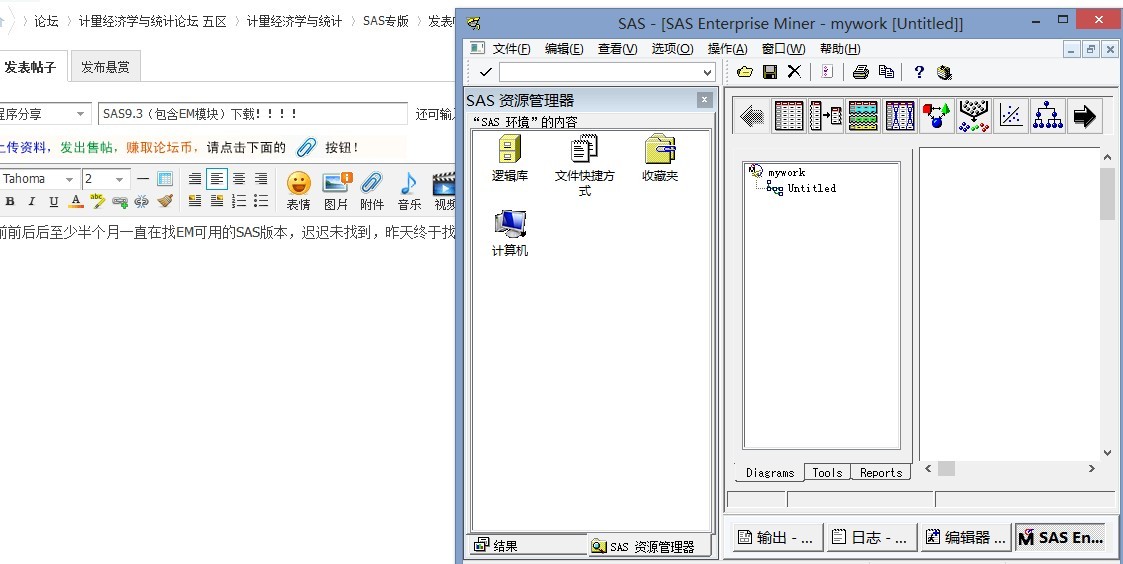This screenshot has width=1123, height=564.
Task: Select the Untitled diagram tree item
Action: 811,188
